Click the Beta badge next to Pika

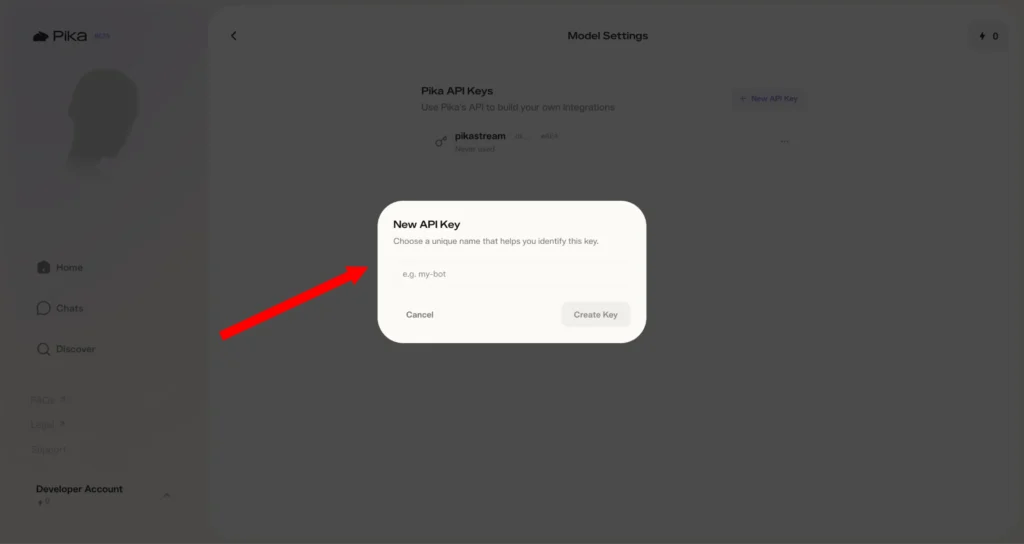point(102,36)
